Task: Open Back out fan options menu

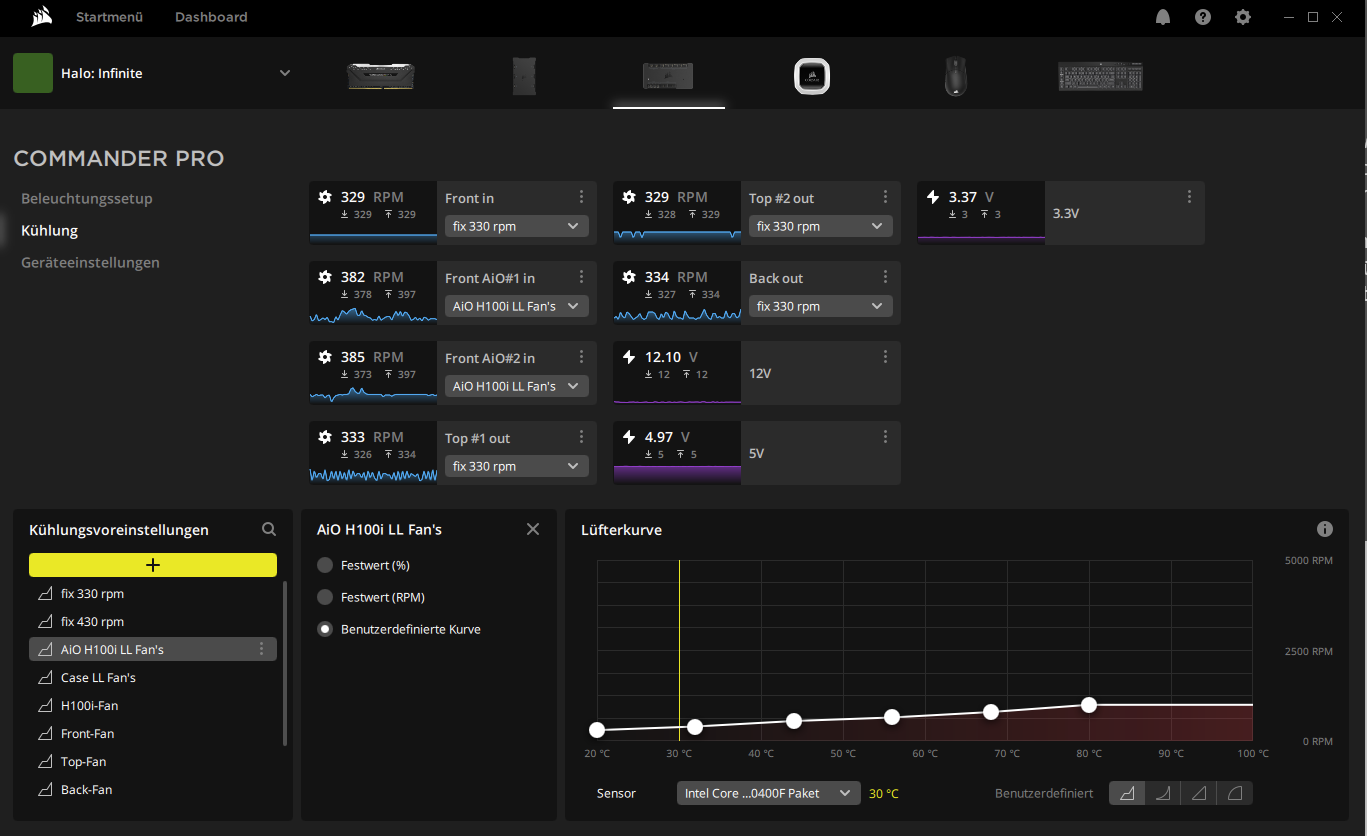Action: 885,277
